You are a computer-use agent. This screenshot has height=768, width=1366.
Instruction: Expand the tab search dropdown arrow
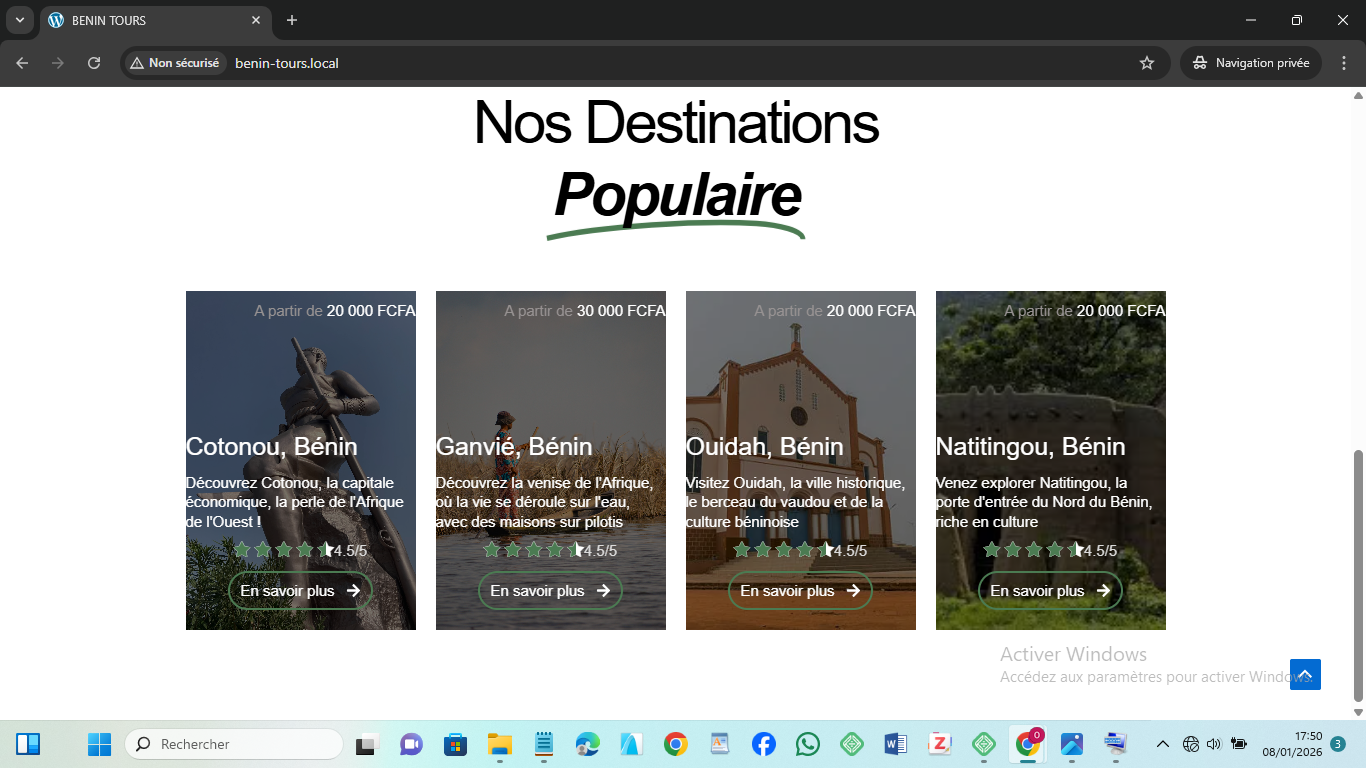tap(19, 20)
